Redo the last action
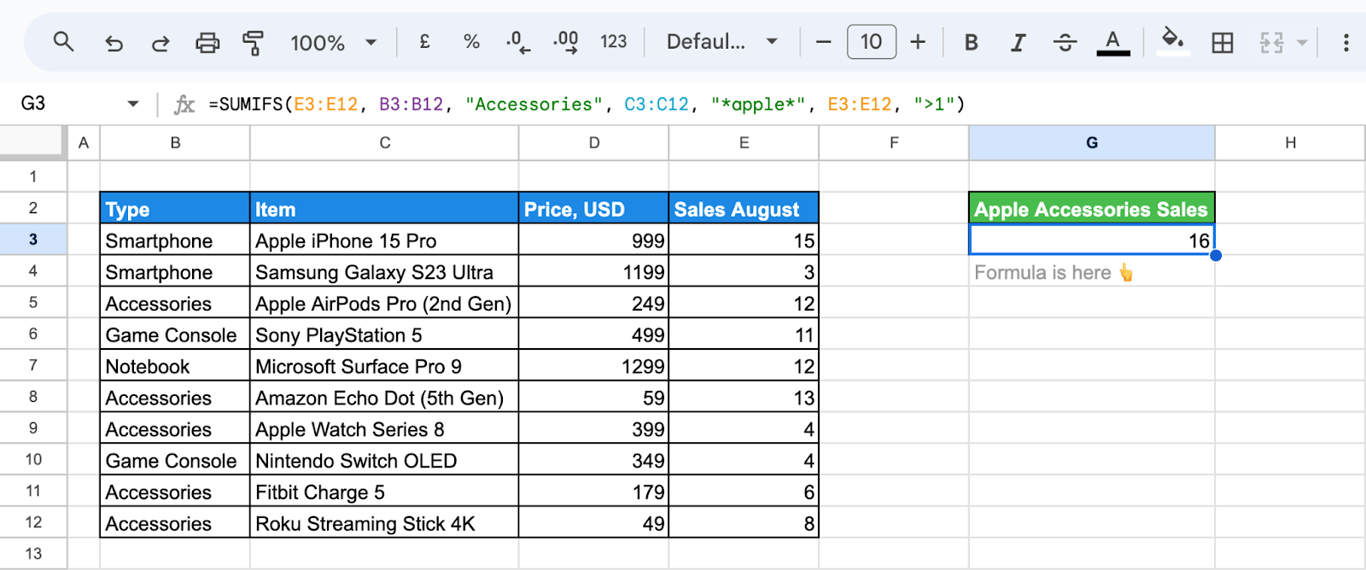Viewport: 1366px width, 570px height. [160, 42]
